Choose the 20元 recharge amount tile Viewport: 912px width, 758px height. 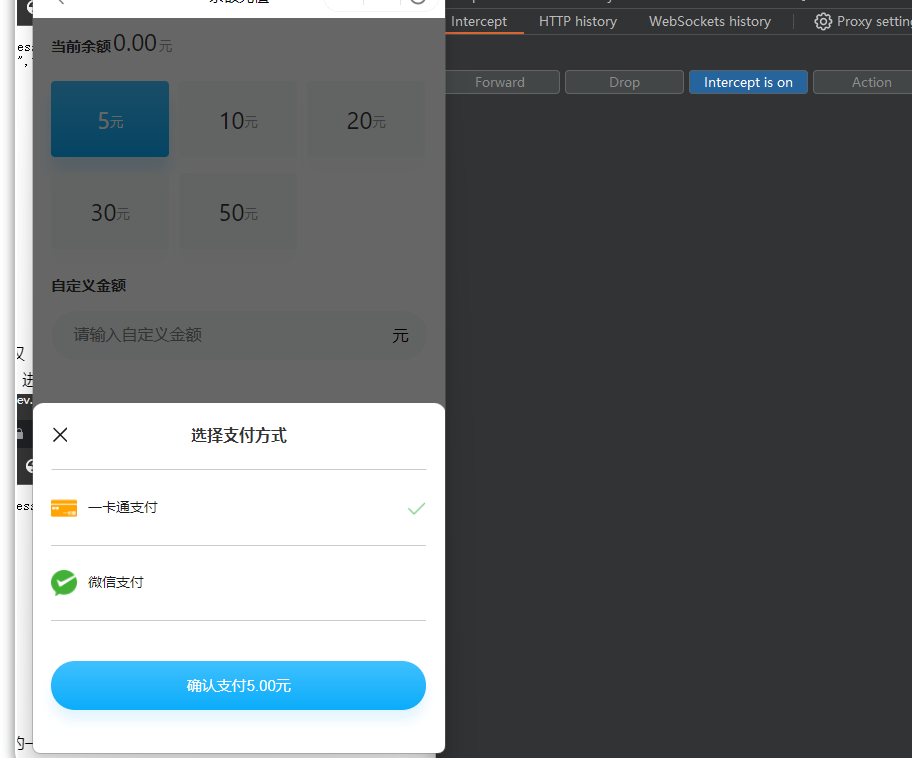pos(365,120)
